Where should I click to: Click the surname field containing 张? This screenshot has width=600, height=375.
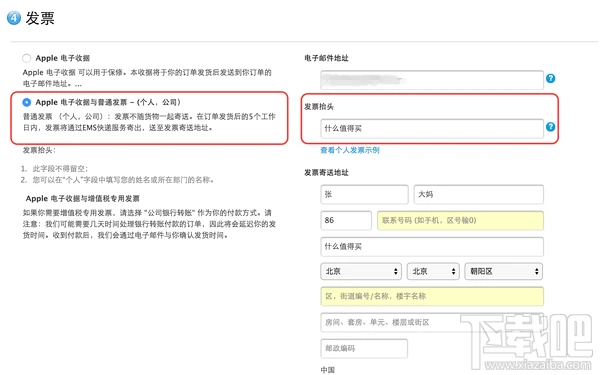pos(364,194)
